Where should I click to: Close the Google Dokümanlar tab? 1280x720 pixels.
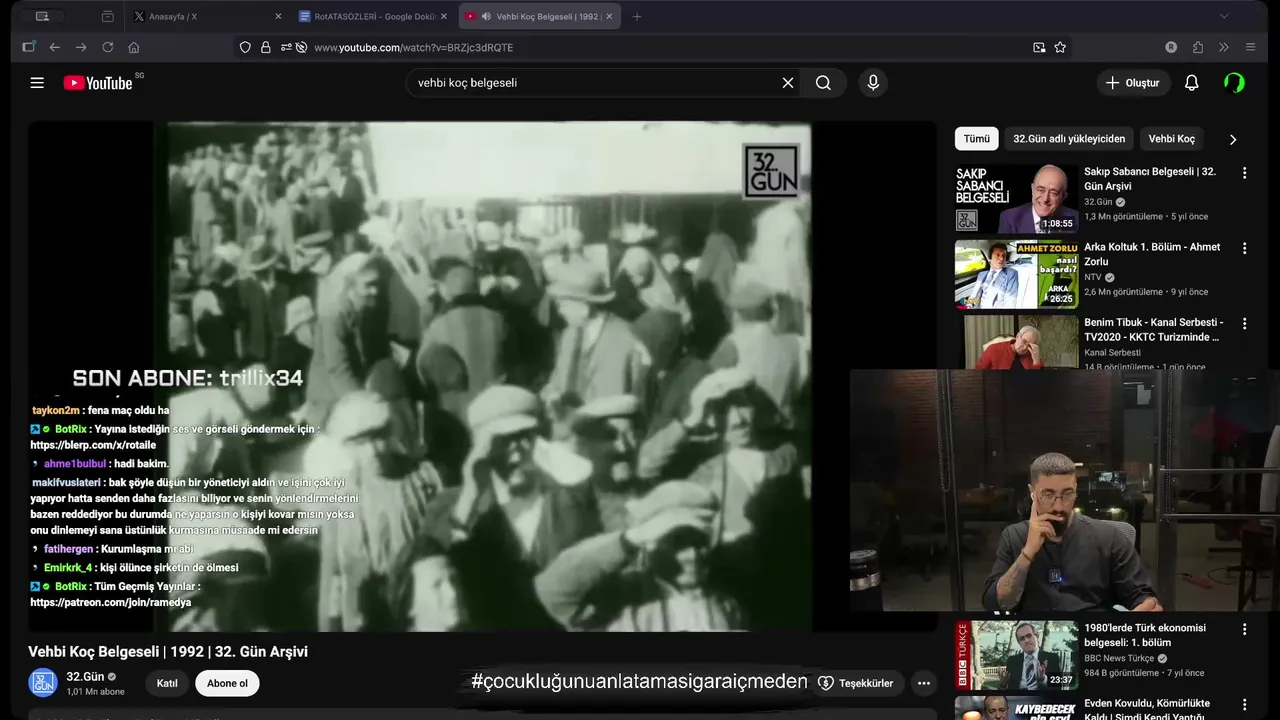[x=444, y=16]
